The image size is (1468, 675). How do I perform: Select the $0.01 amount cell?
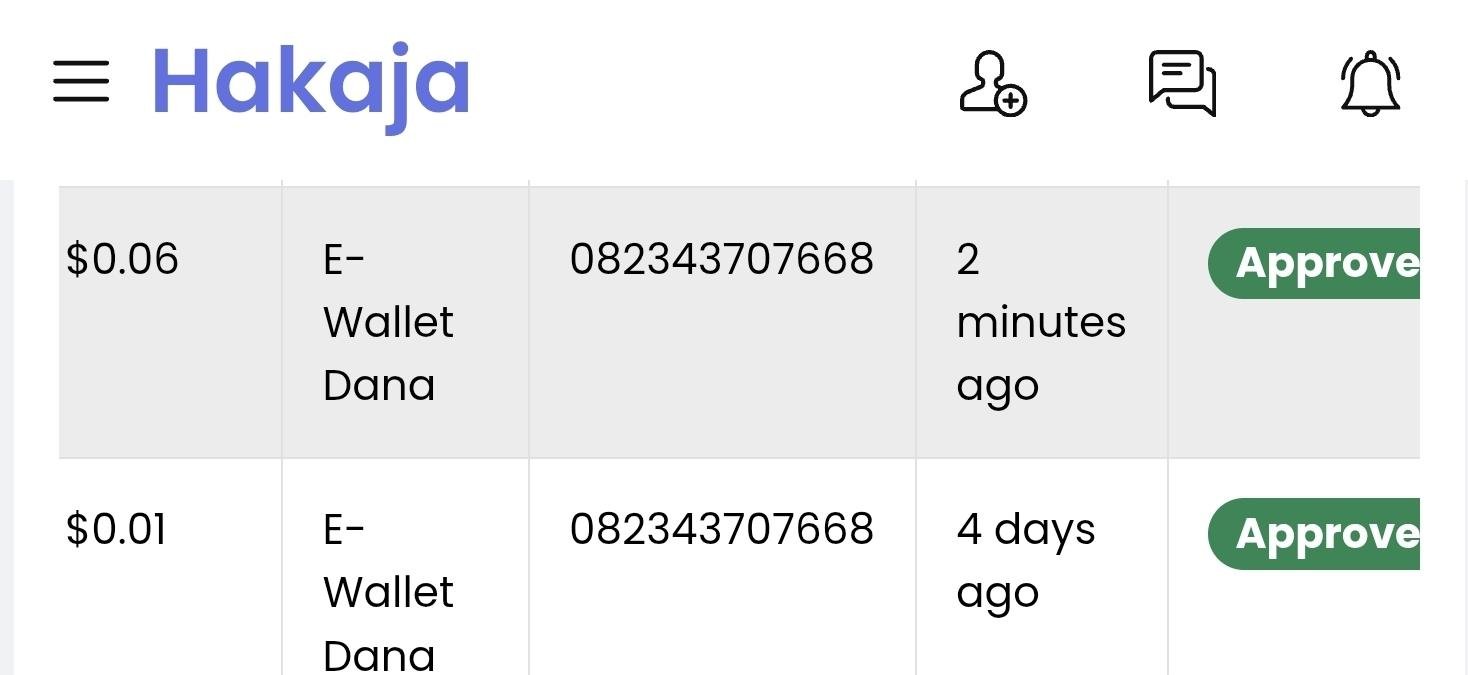coord(116,530)
